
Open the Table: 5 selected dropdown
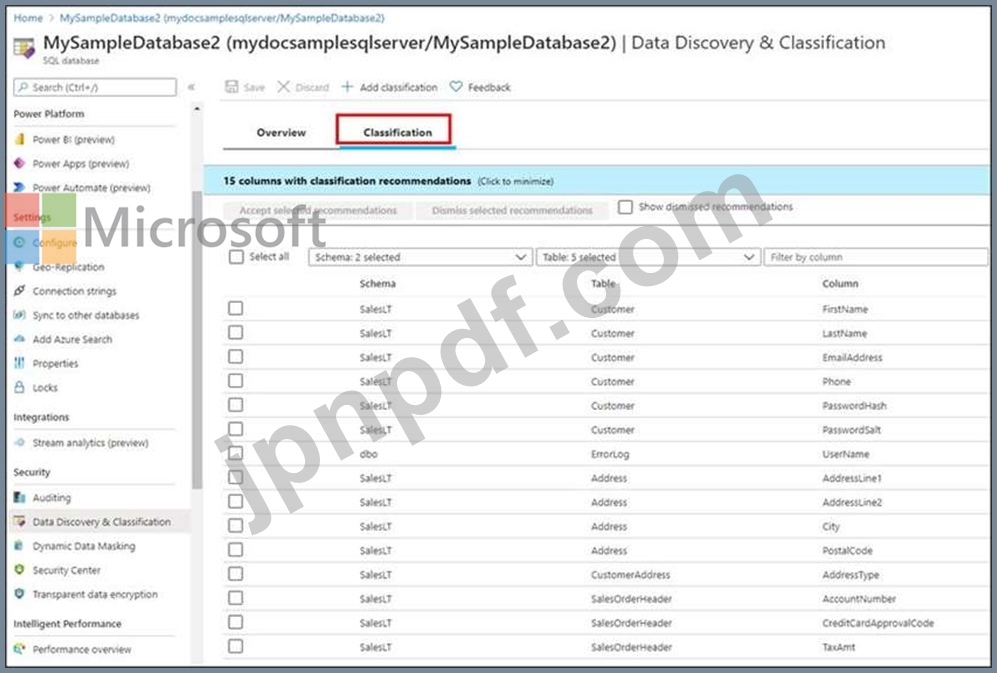[x=648, y=257]
